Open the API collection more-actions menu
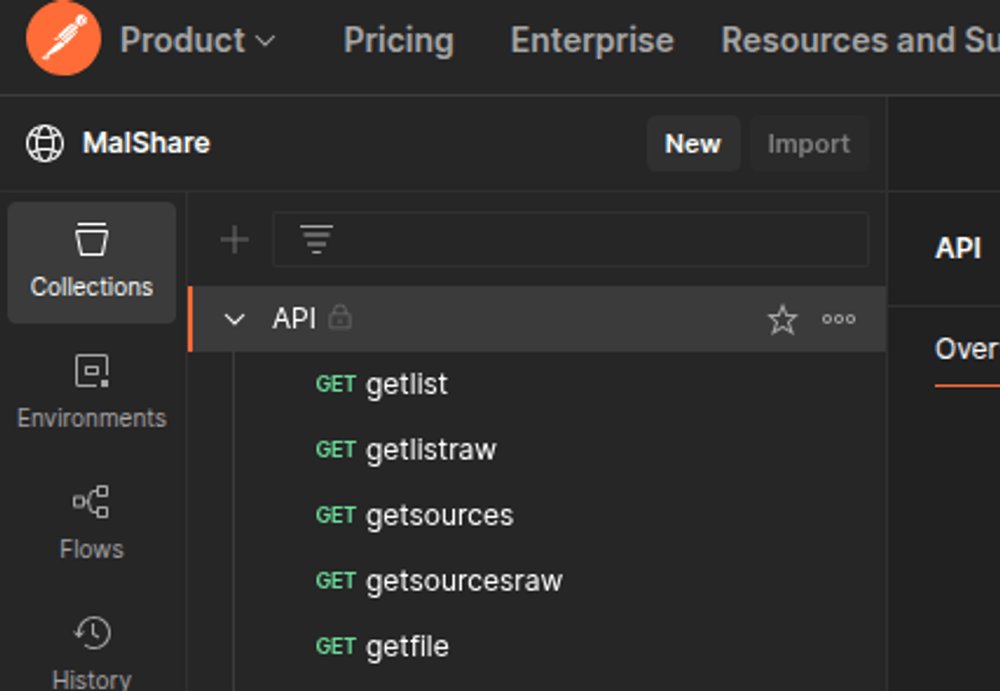Viewport: 1000px width, 691px height. [x=839, y=319]
